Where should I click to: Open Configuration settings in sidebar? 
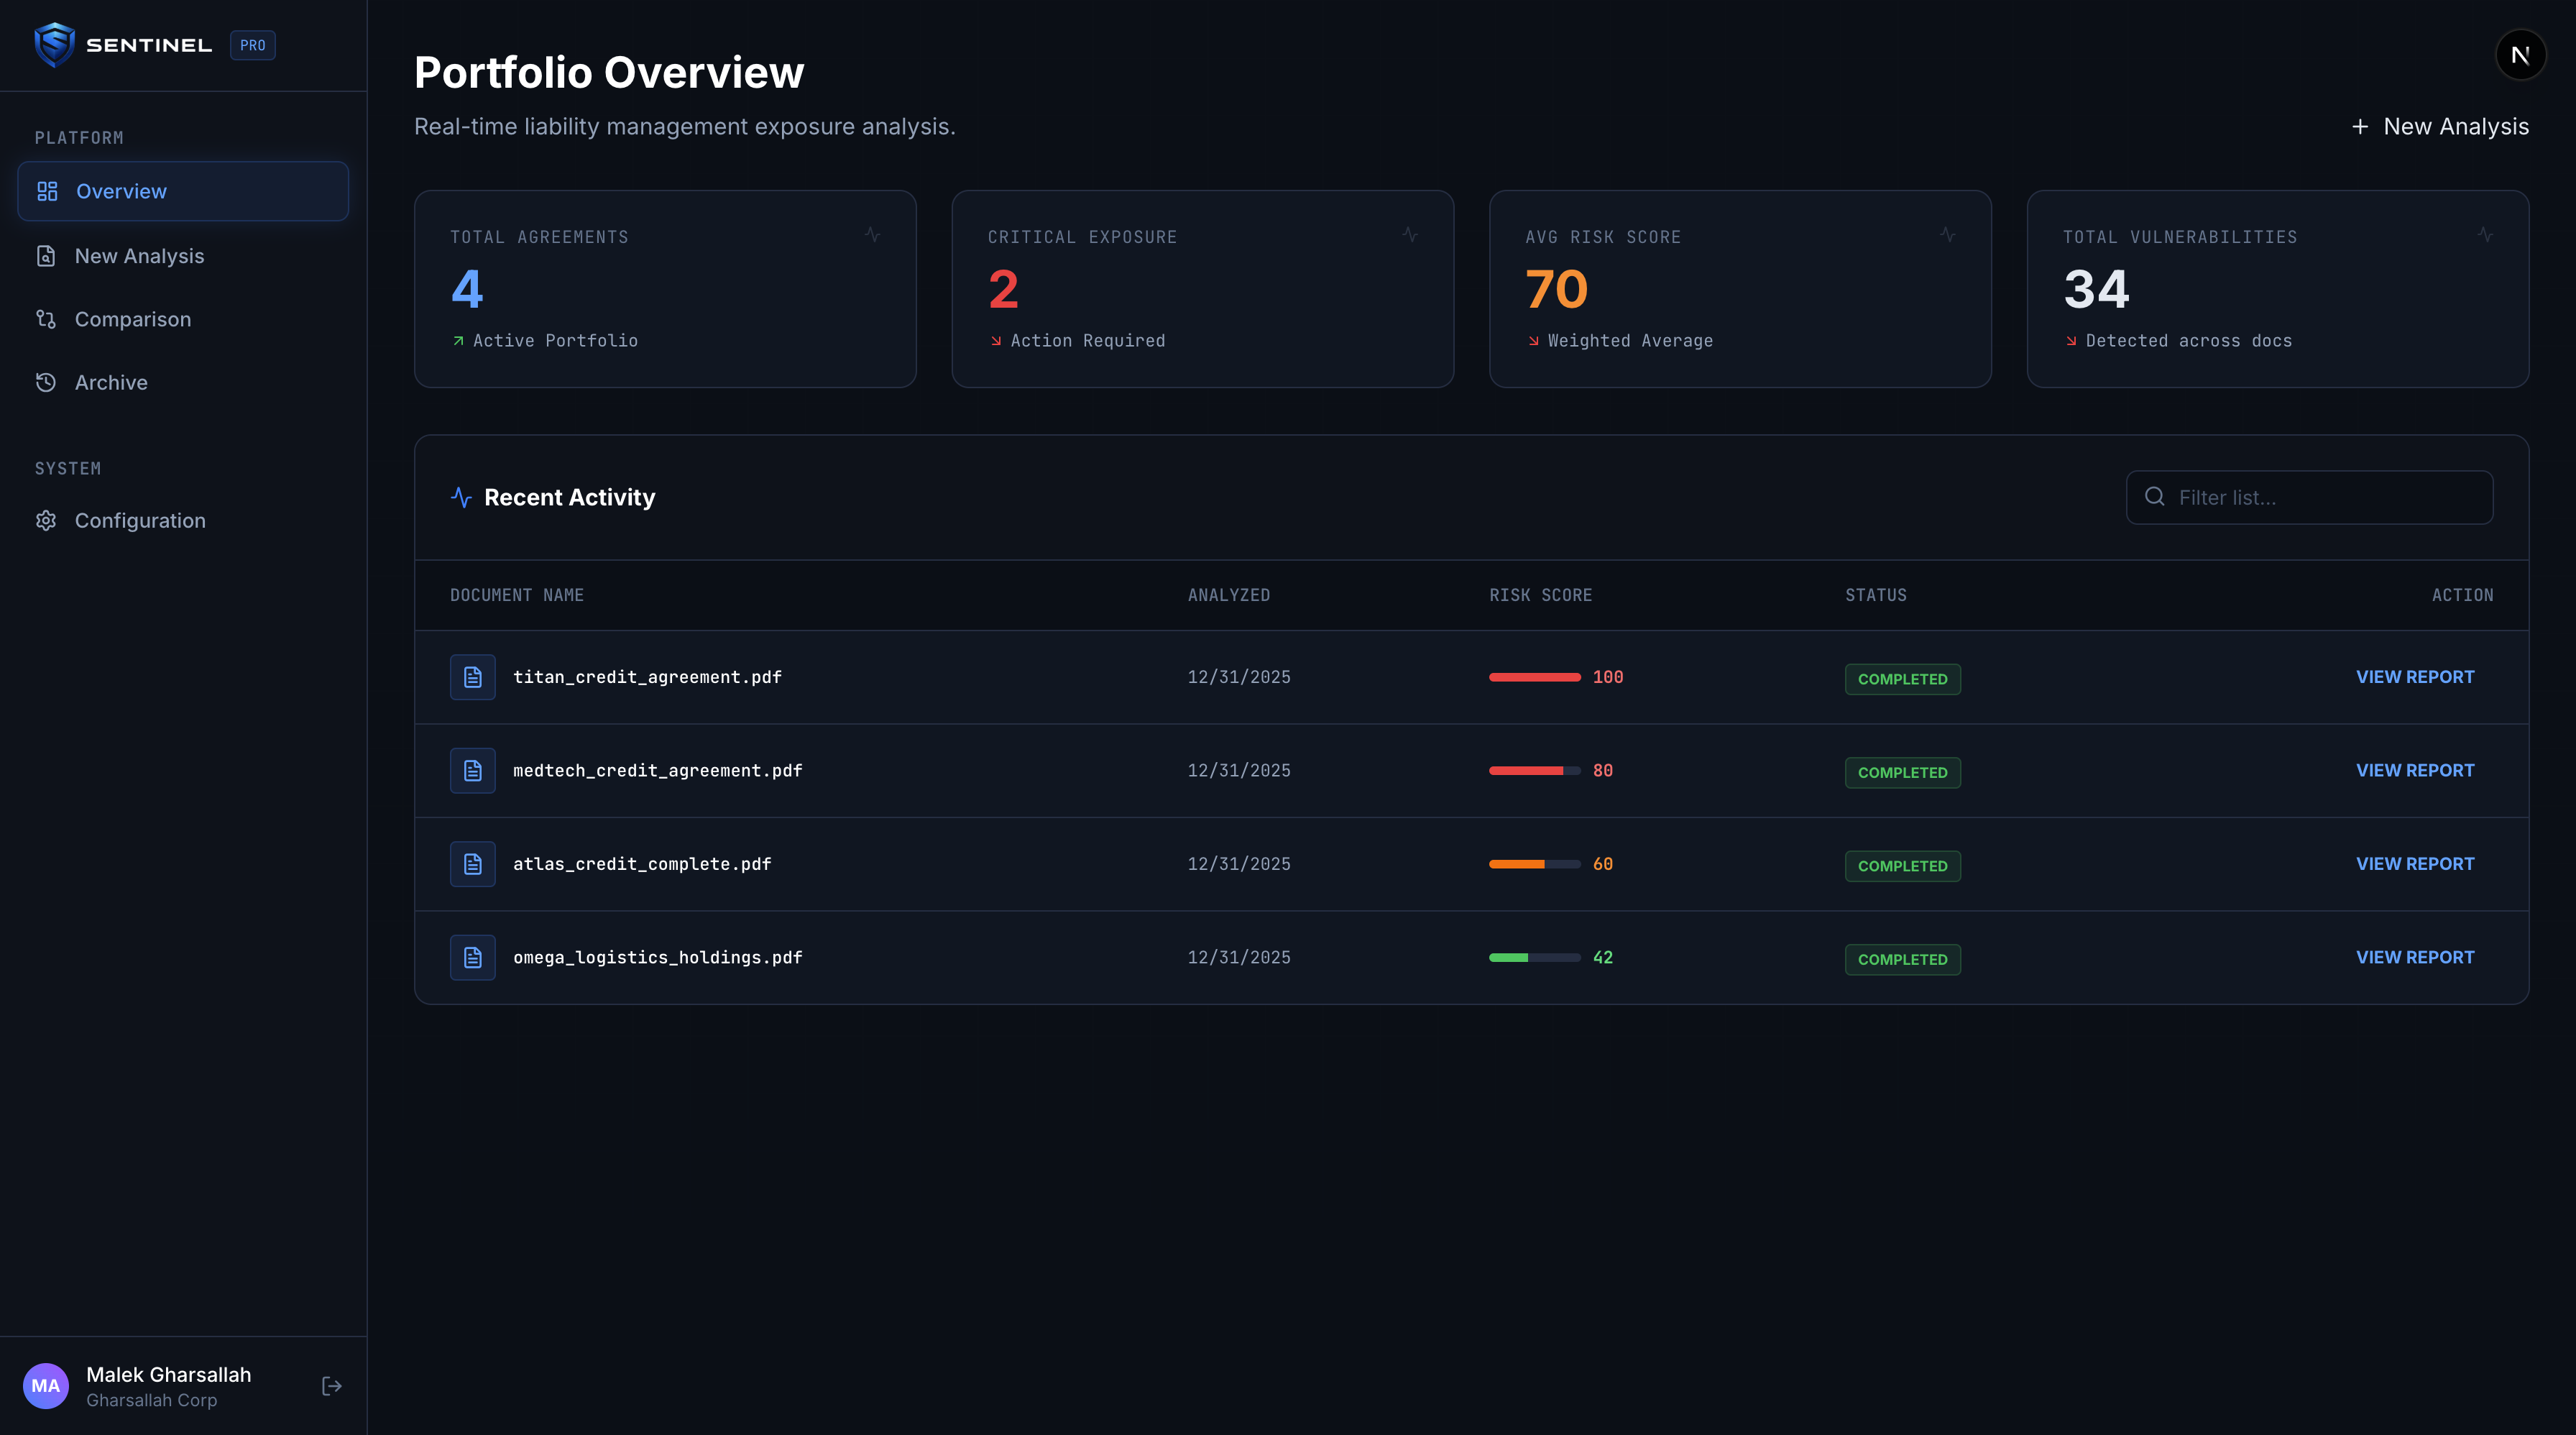point(139,521)
